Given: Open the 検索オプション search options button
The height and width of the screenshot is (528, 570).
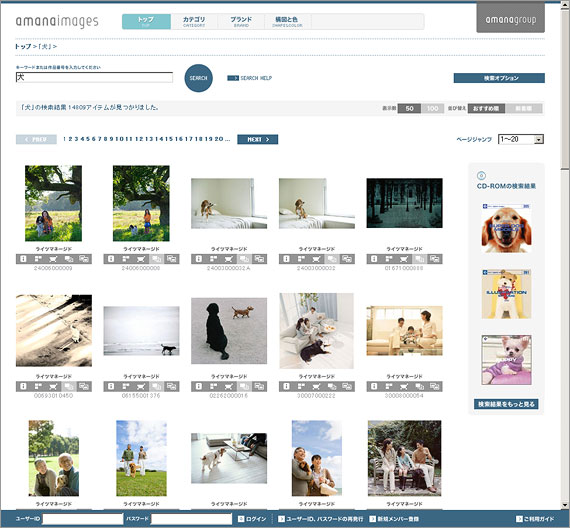Looking at the screenshot, I should point(499,78).
